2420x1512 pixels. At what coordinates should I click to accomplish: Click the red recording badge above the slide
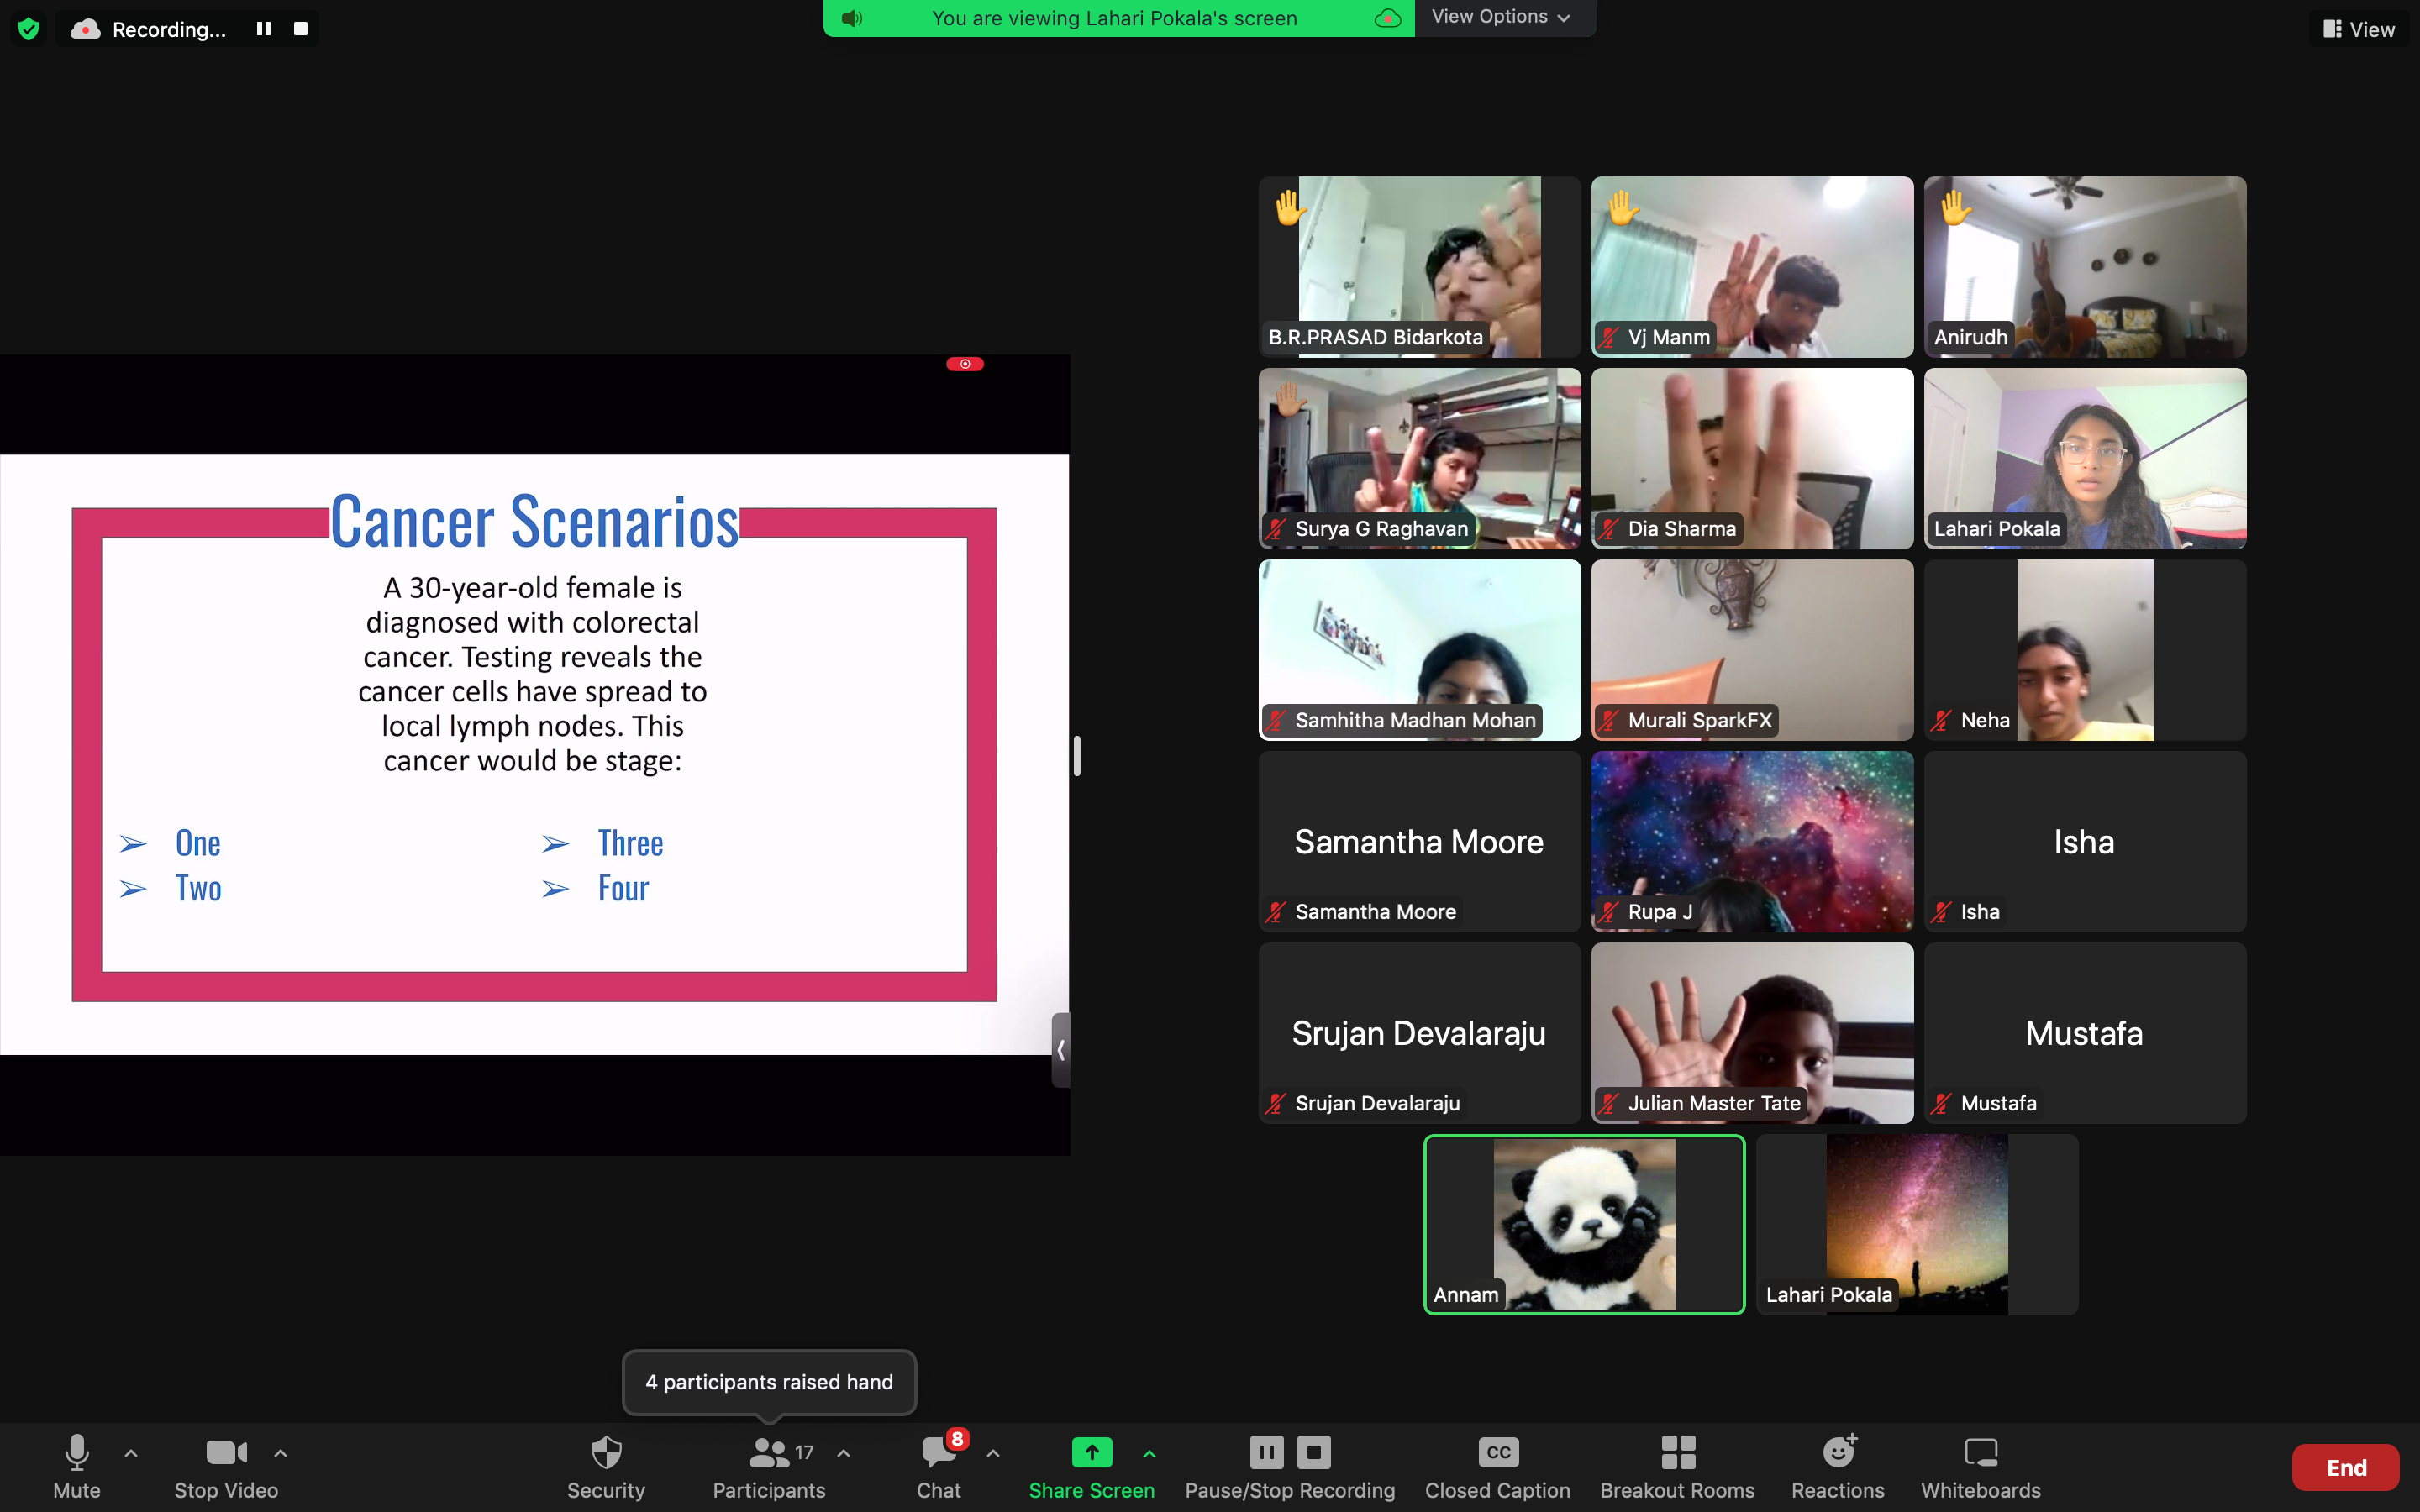965,364
